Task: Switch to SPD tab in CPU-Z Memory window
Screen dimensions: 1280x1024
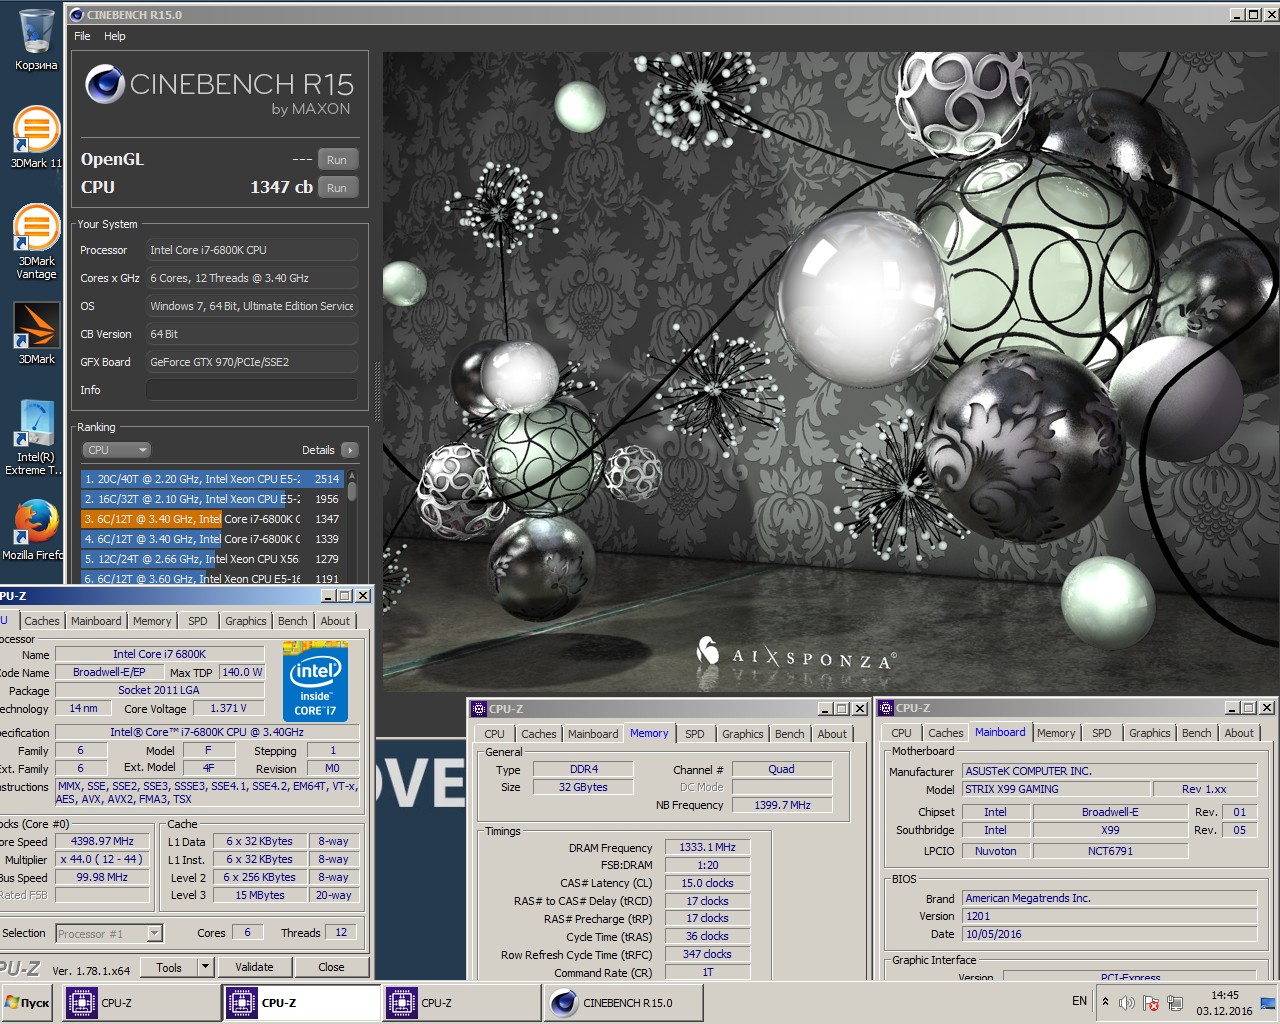Action: (695, 734)
